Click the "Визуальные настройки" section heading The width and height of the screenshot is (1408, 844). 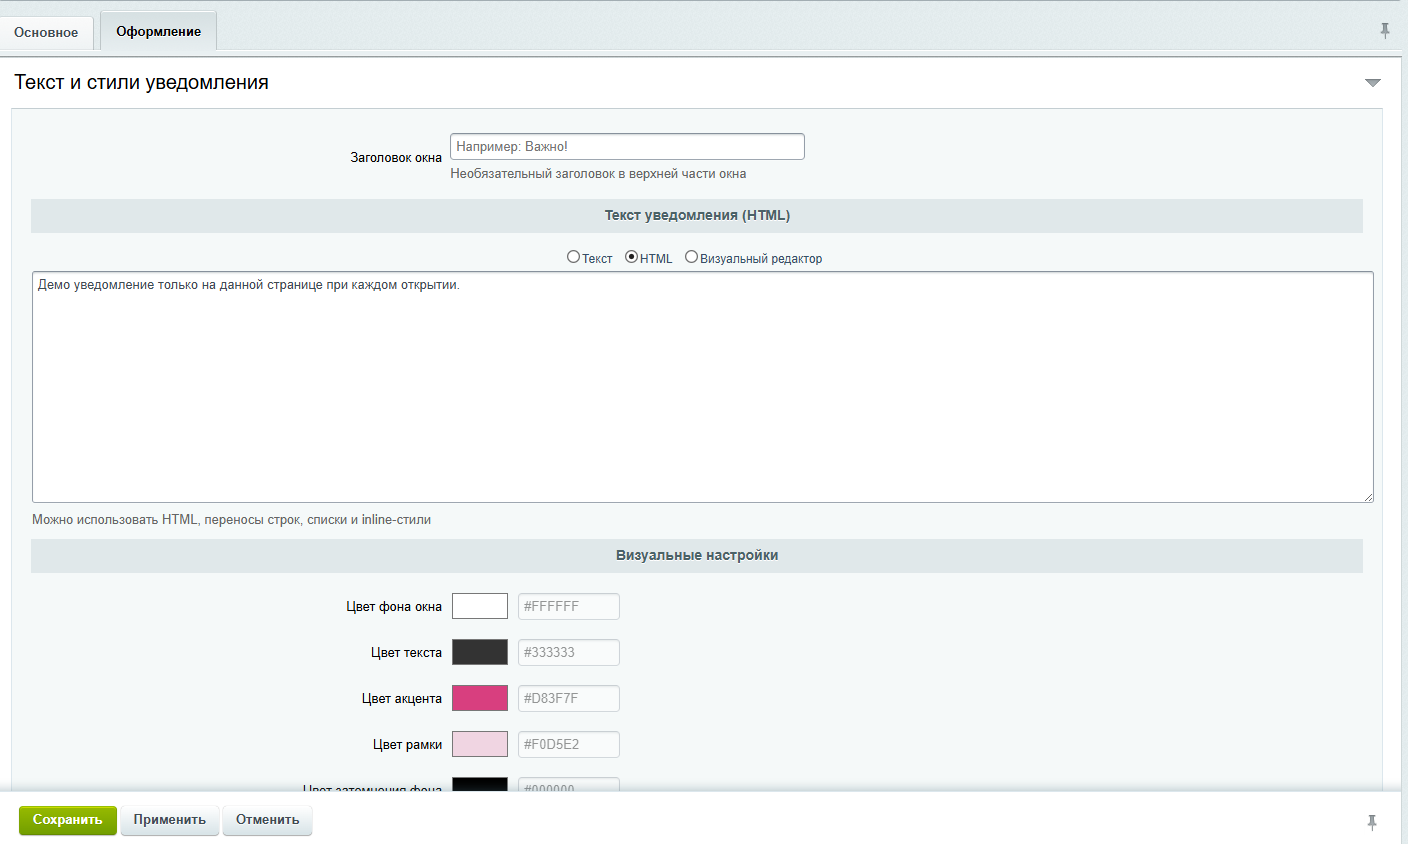(x=697, y=555)
